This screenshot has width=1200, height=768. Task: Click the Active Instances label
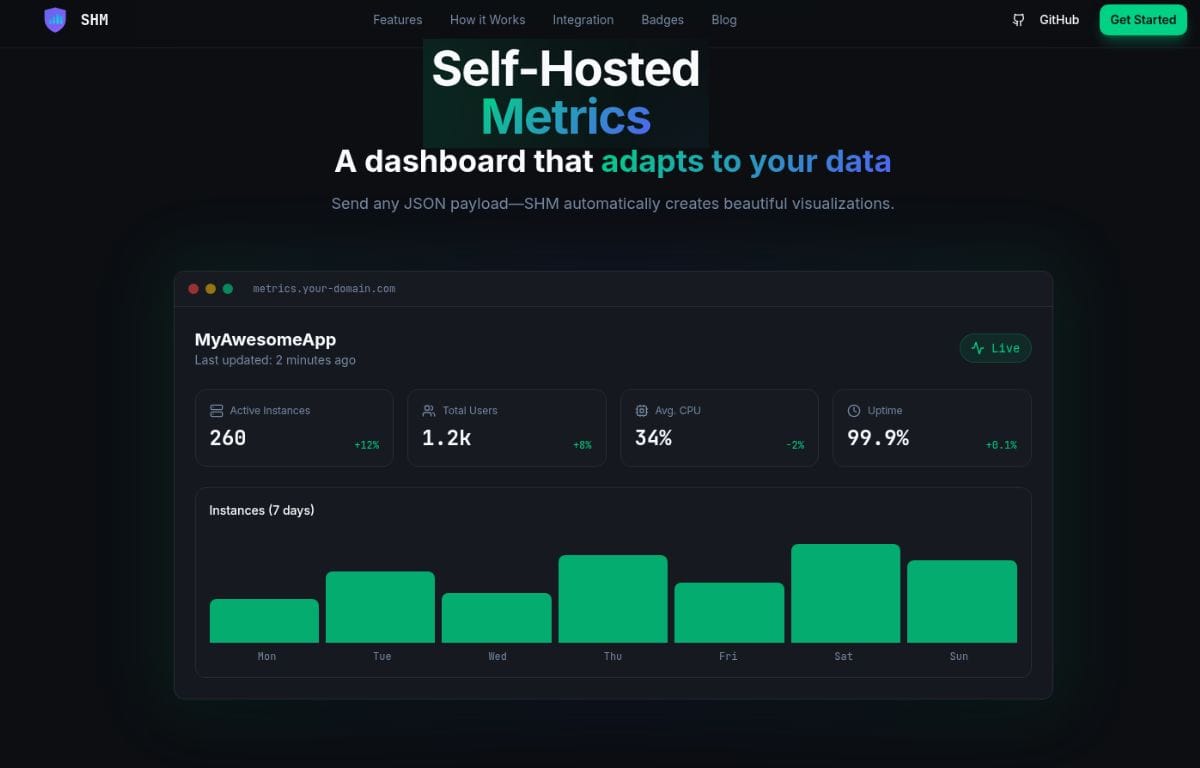[x=270, y=411]
